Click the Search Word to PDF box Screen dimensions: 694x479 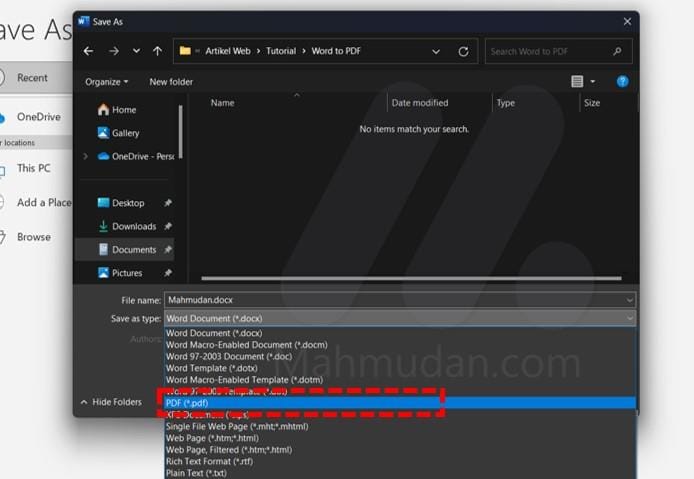point(550,51)
